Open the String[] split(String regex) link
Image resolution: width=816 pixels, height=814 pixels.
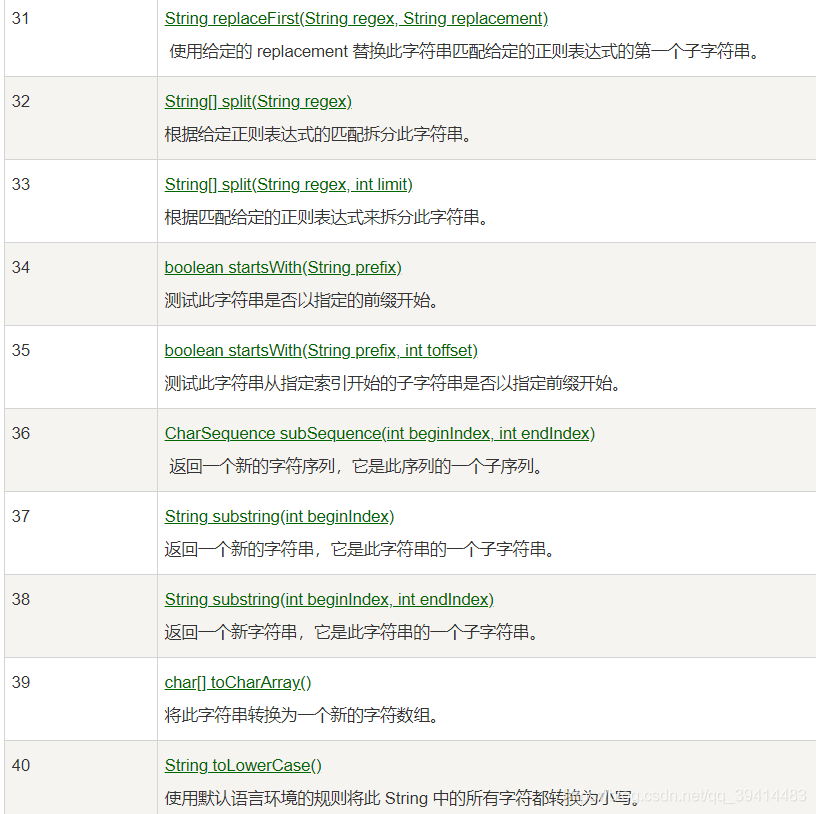[x=258, y=101]
